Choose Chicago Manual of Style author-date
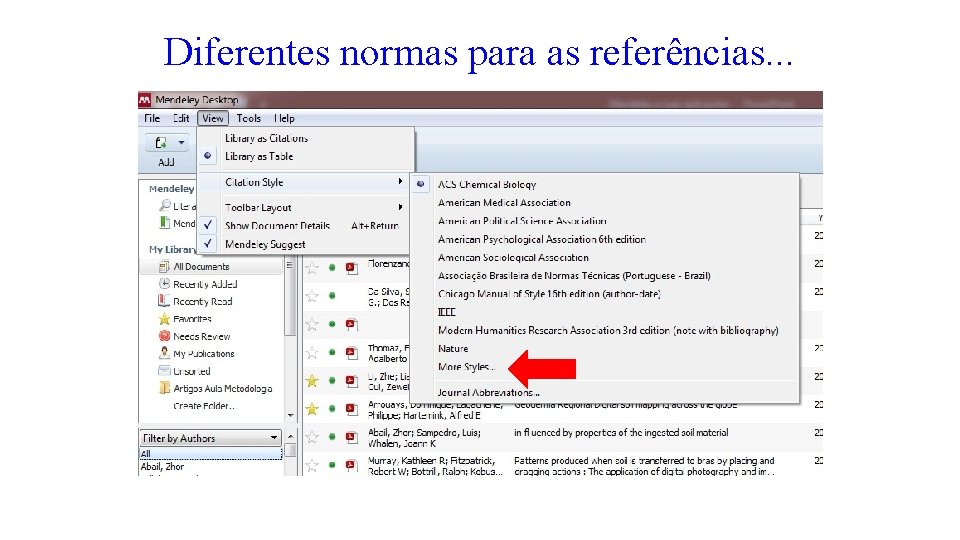This screenshot has width=960, height=540. point(549,294)
